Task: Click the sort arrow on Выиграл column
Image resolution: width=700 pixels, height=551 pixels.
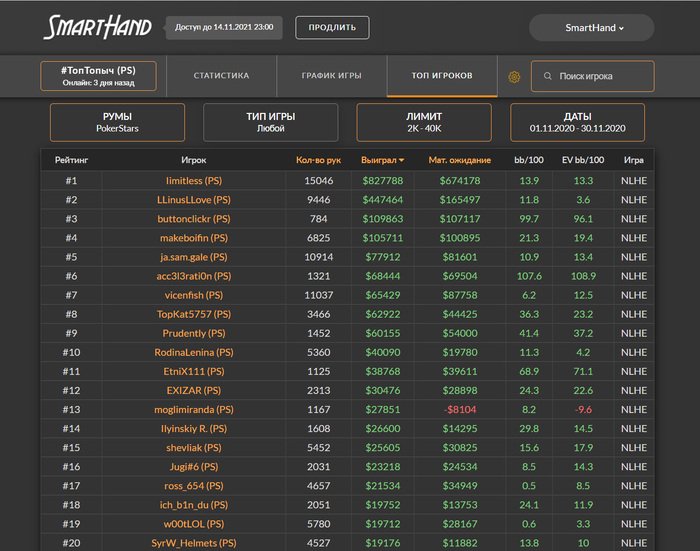Action: [x=402, y=160]
